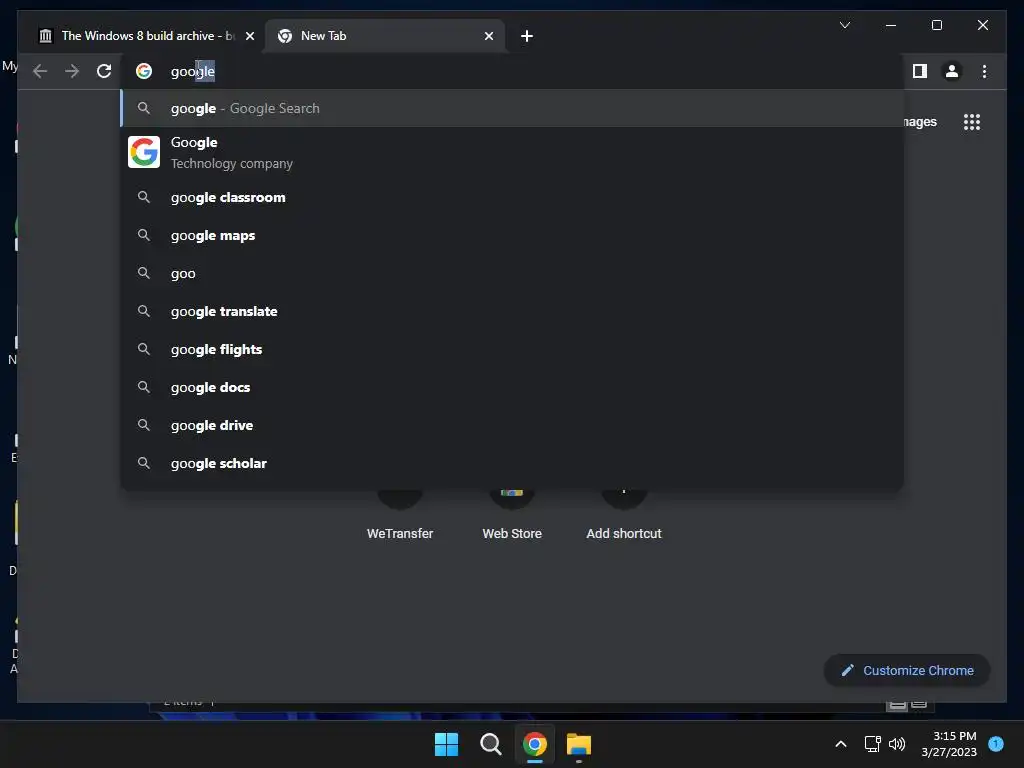The width and height of the screenshot is (1024, 768).
Task: Click Add shortcut
Action: click(x=624, y=516)
